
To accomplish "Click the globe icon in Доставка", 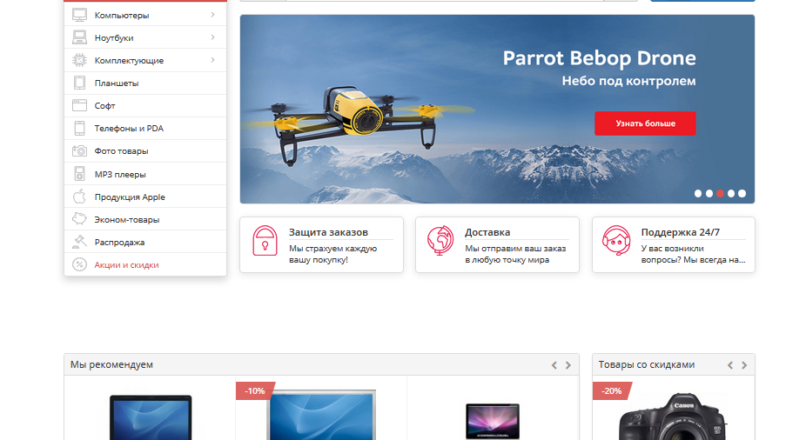I will click(x=441, y=241).
